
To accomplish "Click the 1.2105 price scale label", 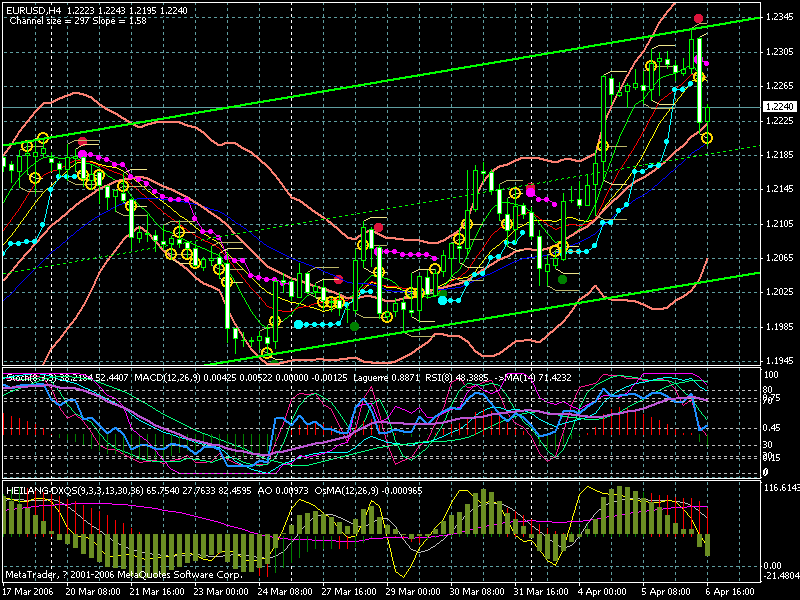I will tap(779, 223).
